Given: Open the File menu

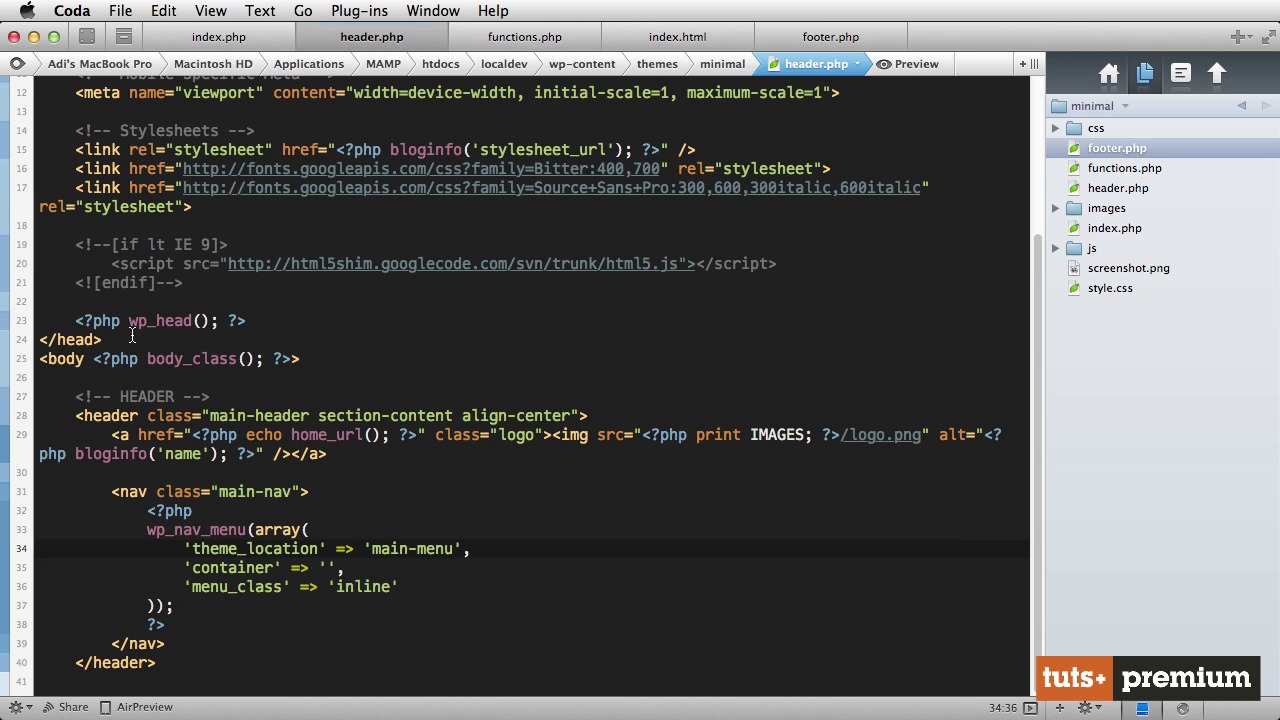Looking at the screenshot, I should pos(120,11).
